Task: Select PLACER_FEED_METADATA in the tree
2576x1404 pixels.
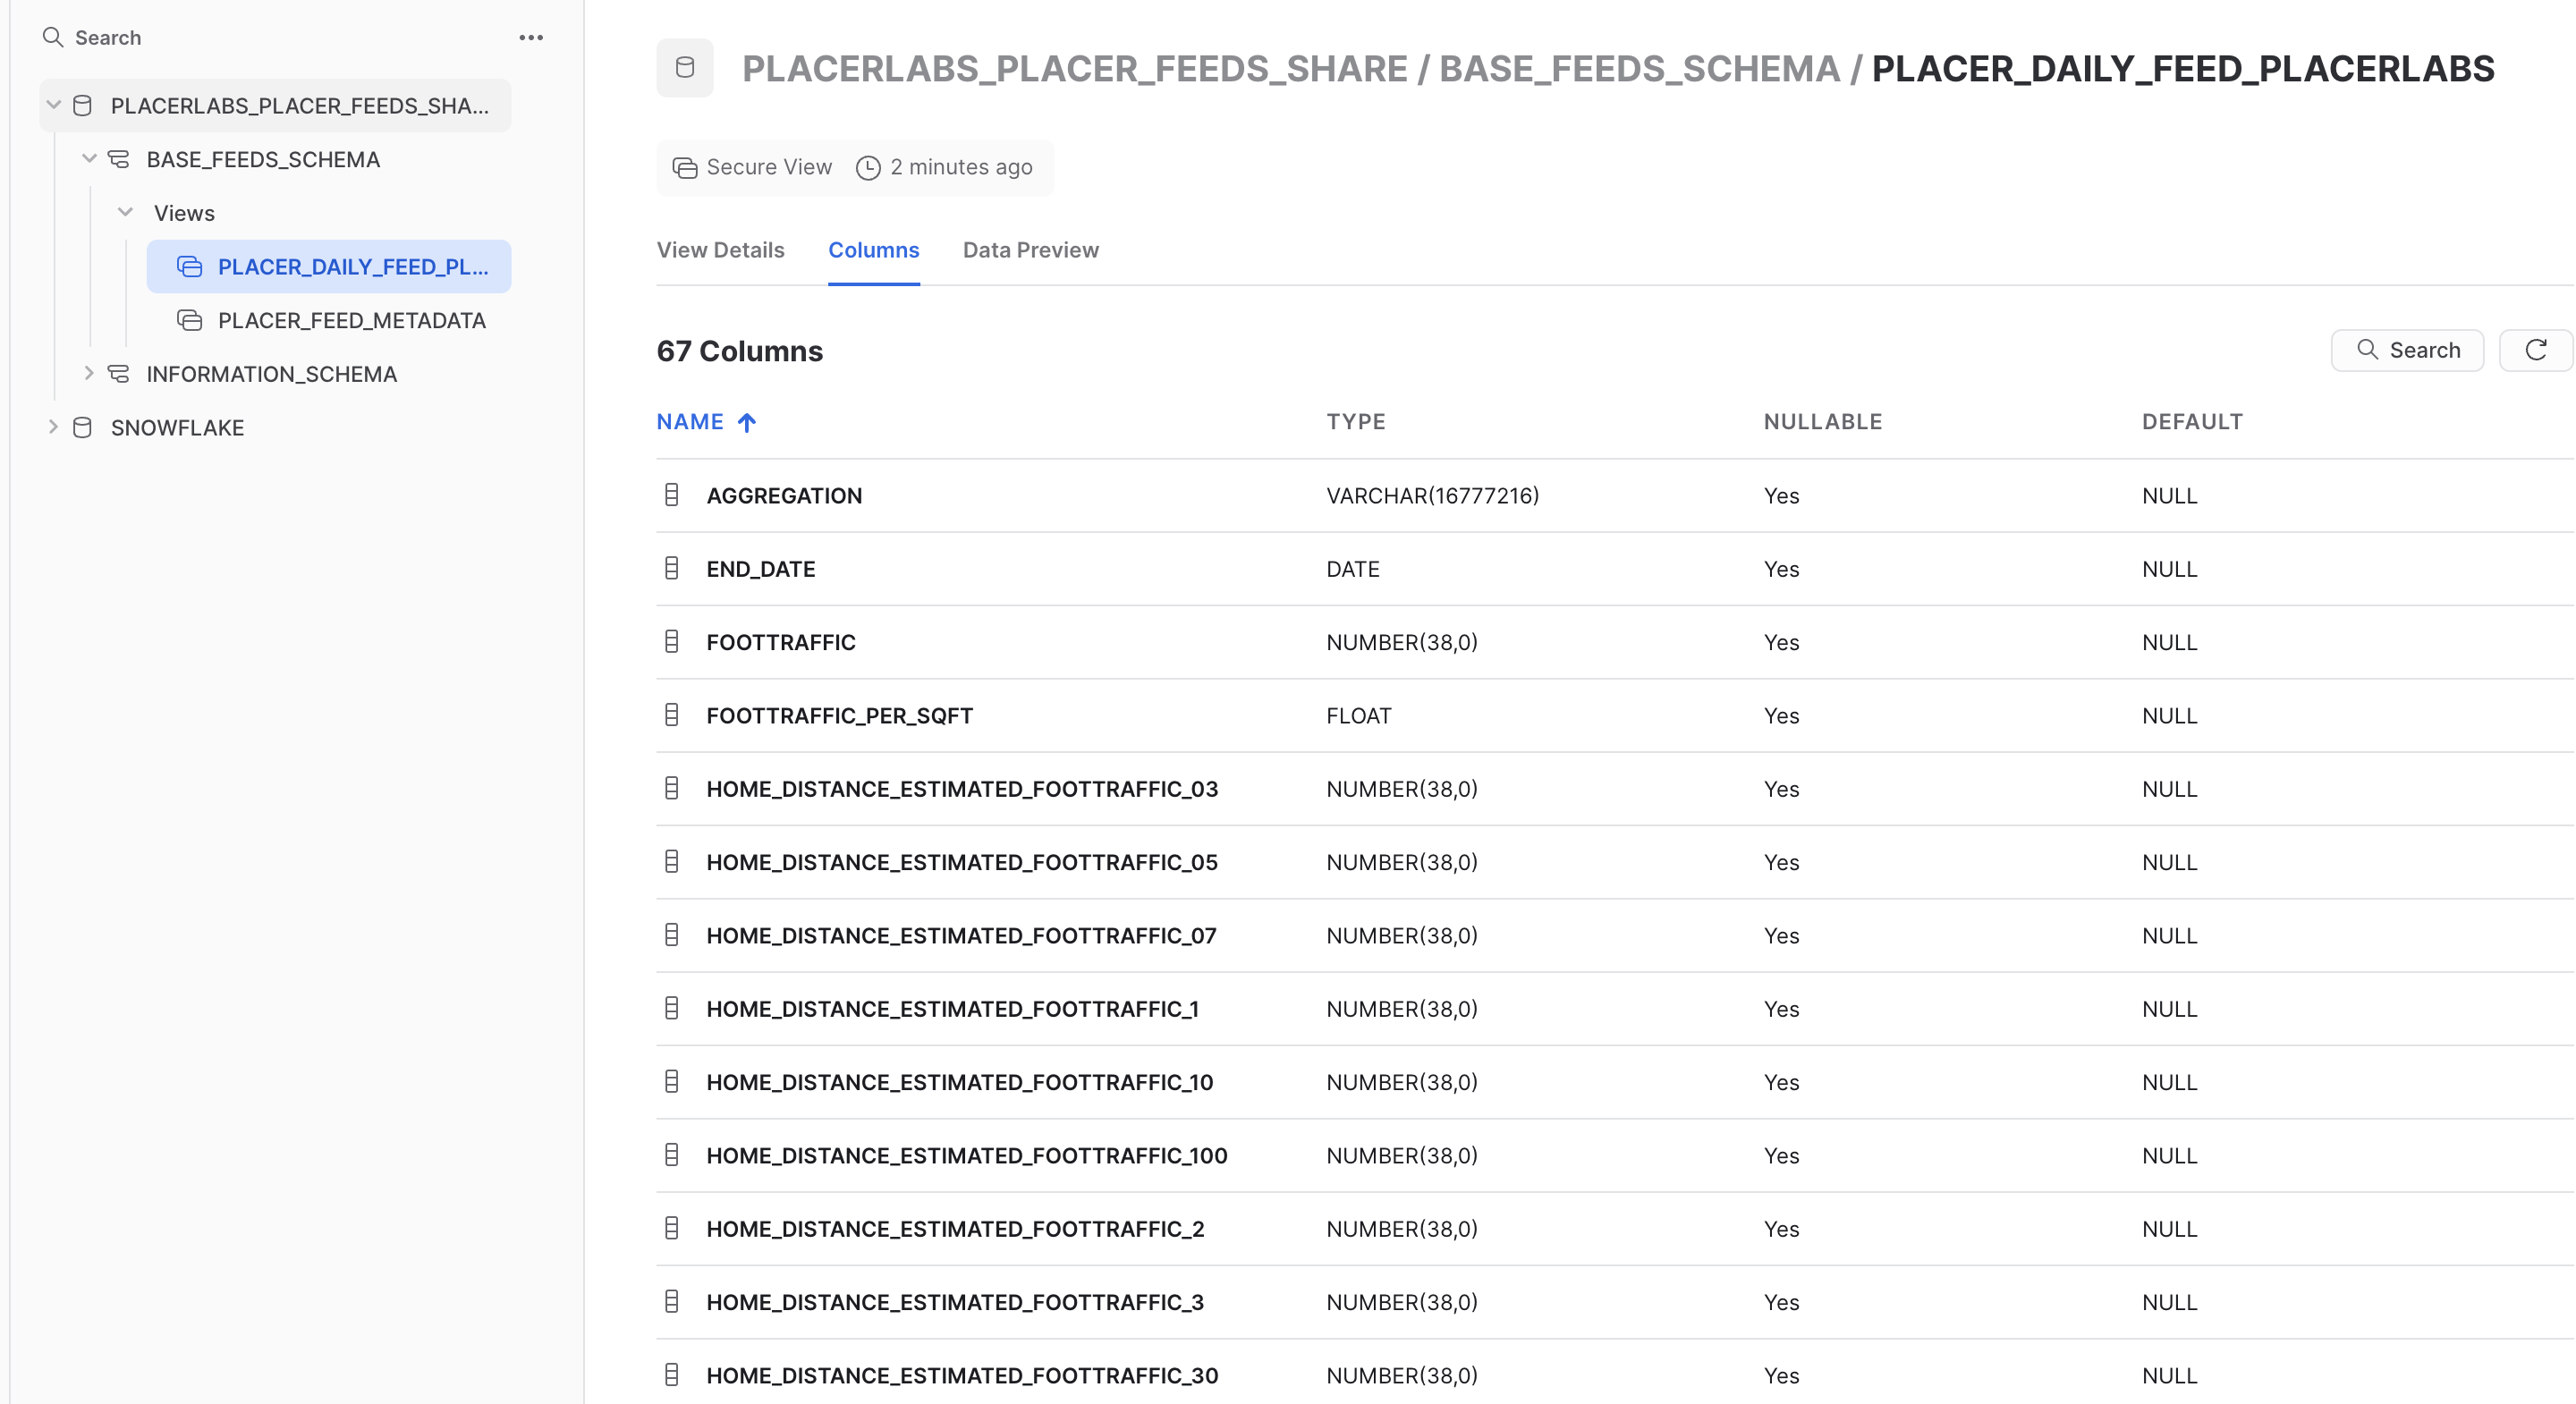Action: (351, 320)
